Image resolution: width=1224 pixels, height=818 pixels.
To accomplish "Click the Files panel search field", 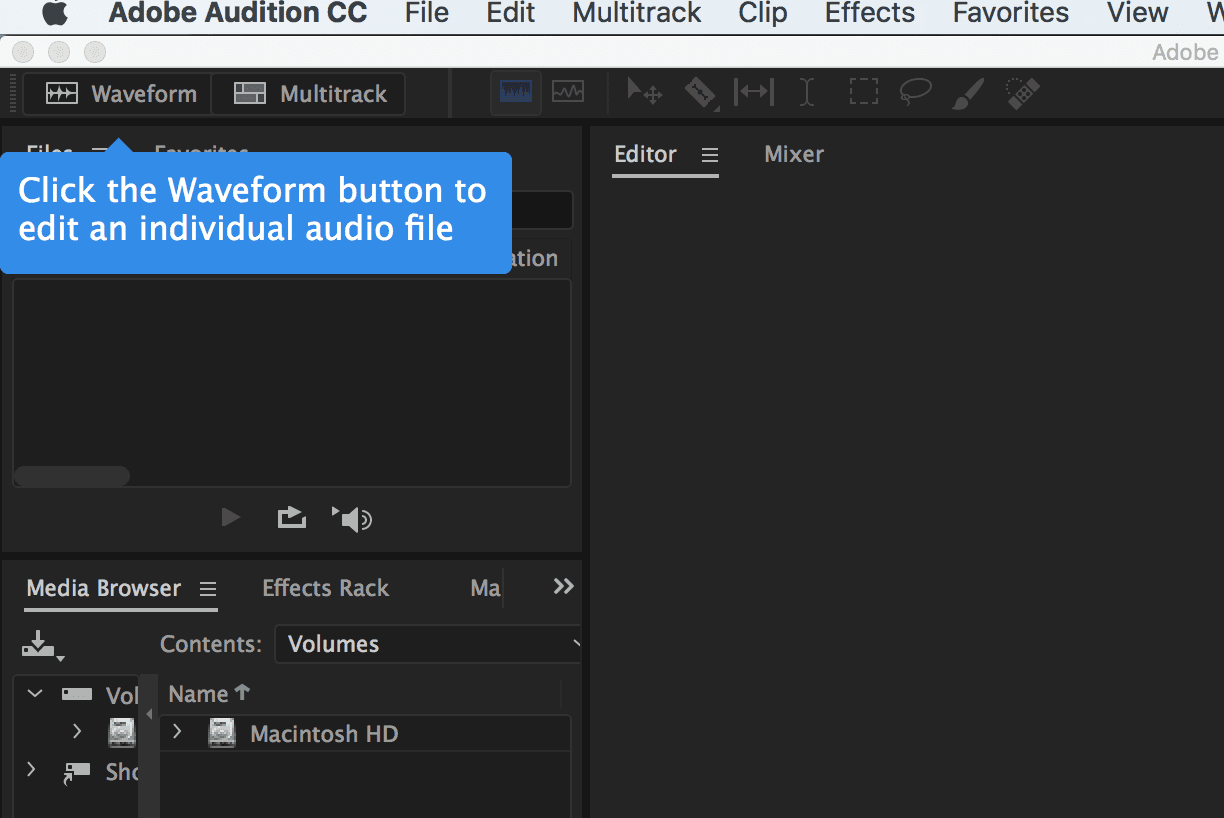I will tap(540, 210).
